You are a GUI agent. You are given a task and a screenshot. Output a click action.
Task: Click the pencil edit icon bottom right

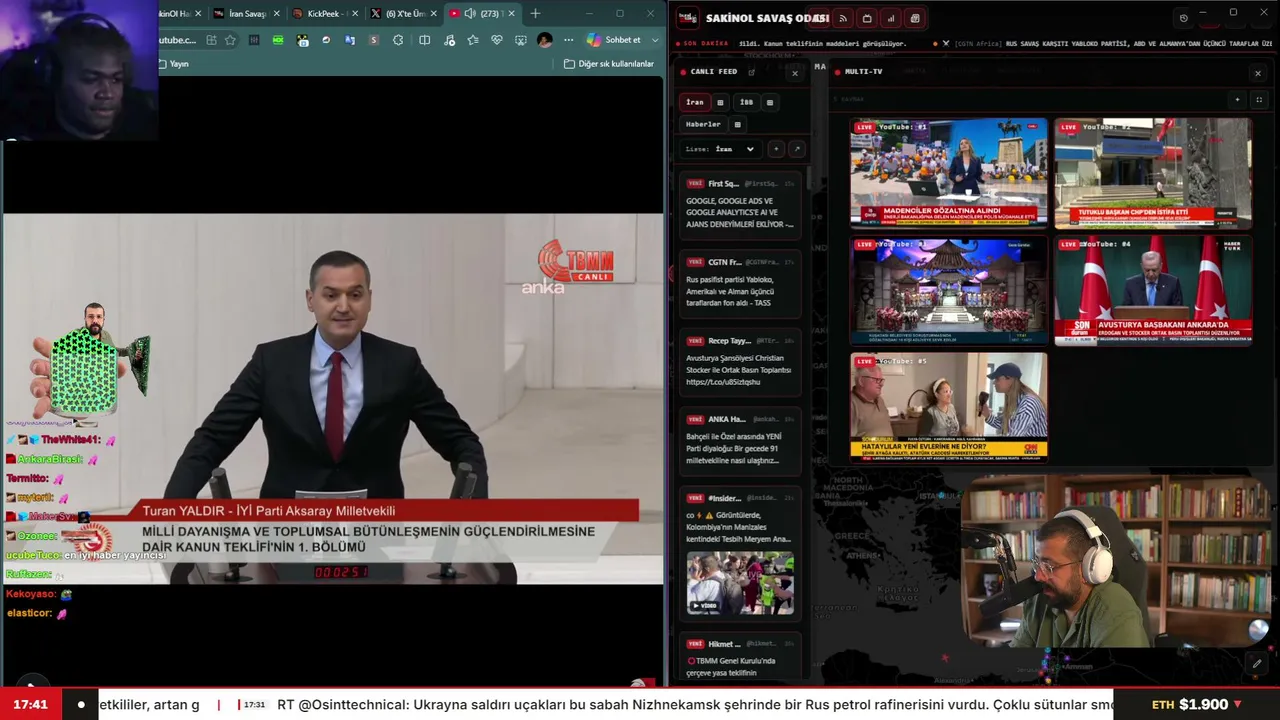1257,663
